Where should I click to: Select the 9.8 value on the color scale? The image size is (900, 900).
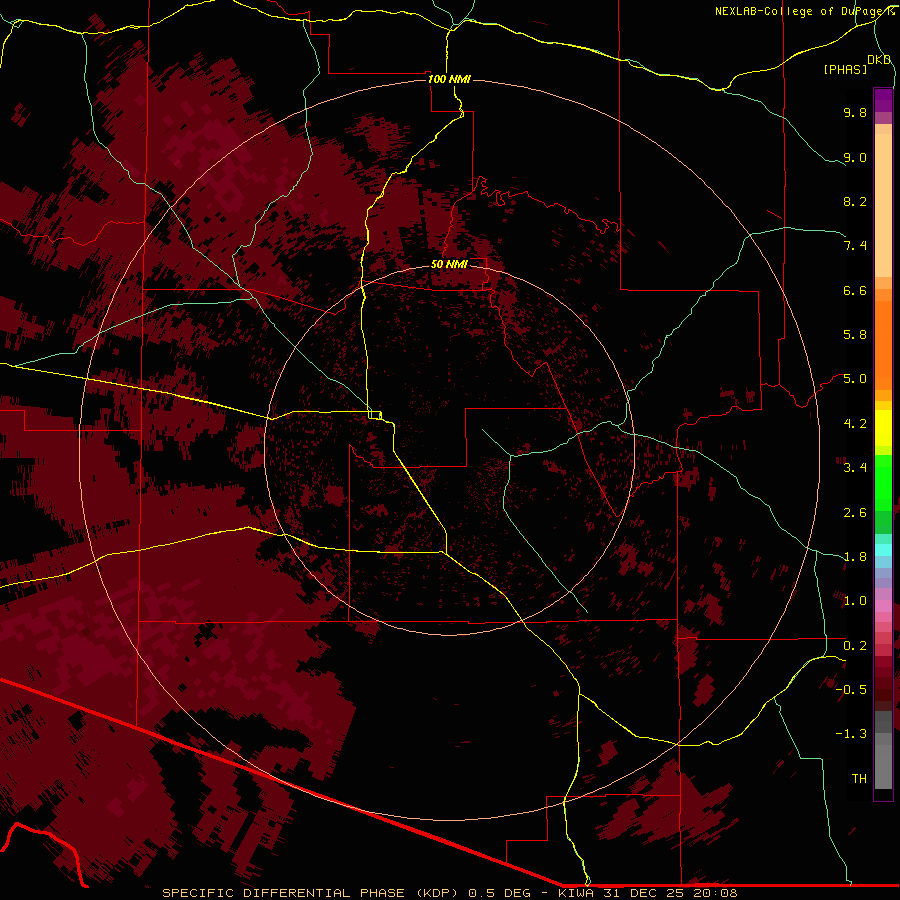click(855, 112)
